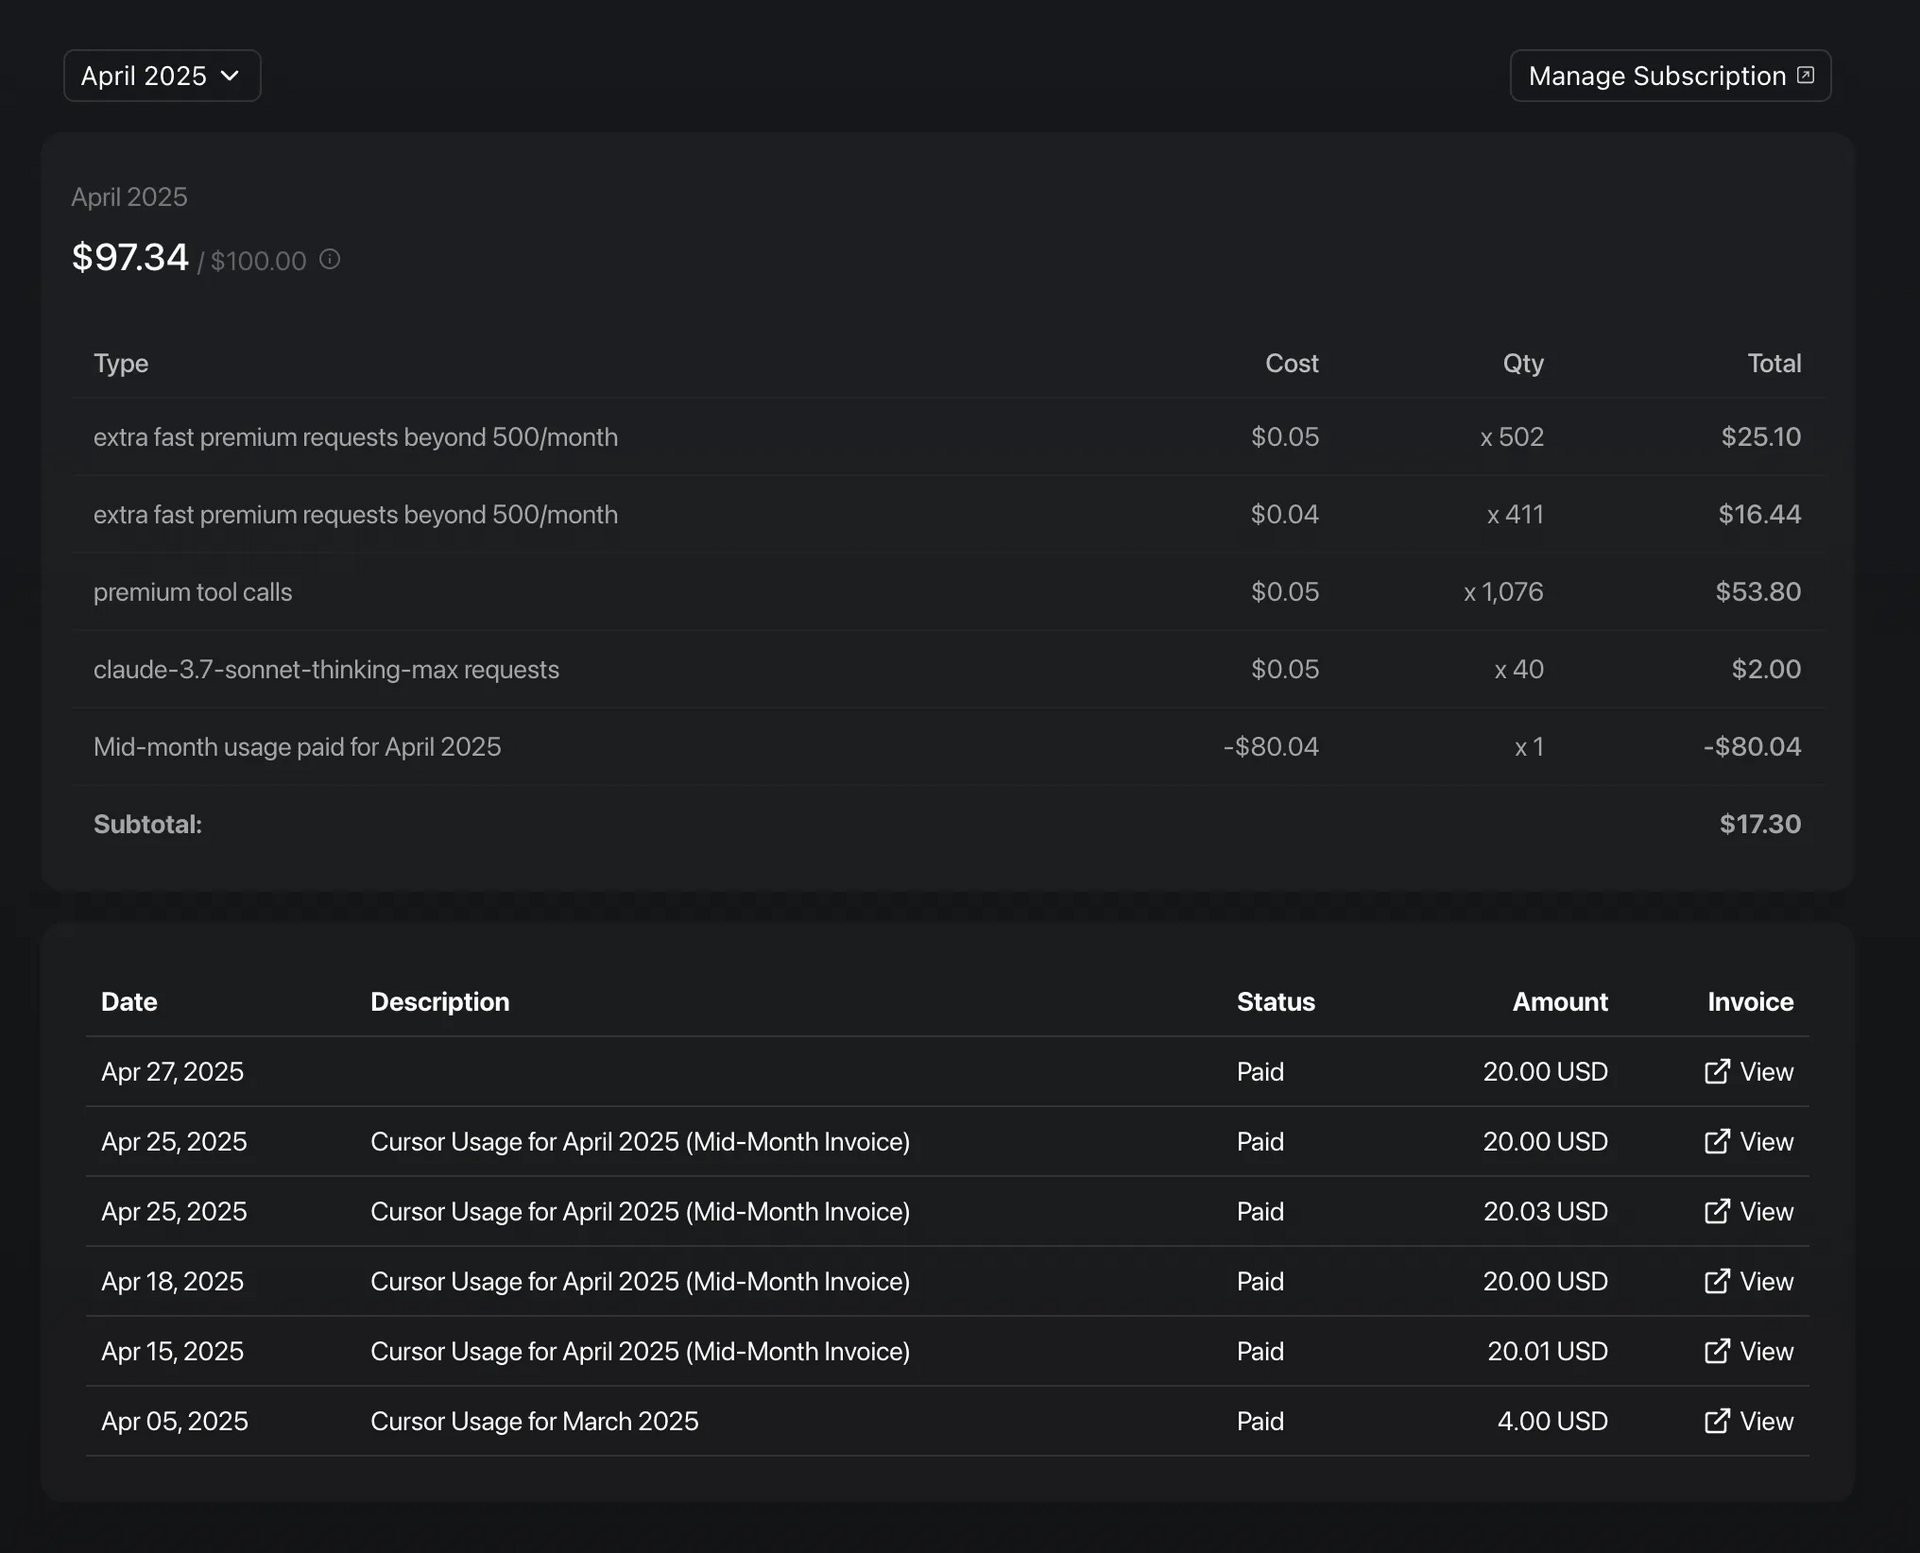This screenshot has height=1553, width=1920.
Task: Click external icon for 20.03 USD invoice
Action: pos(1716,1212)
